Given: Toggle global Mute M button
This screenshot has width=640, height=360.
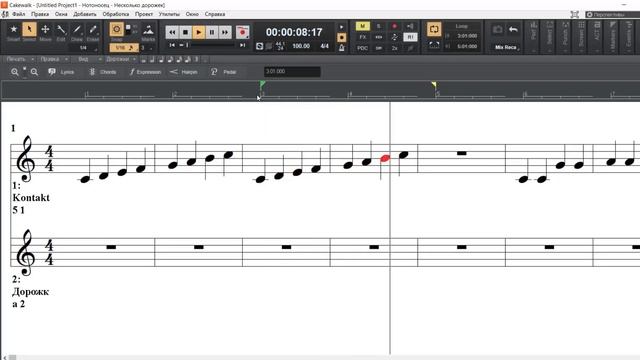Looking at the screenshot, I should pyautogui.click(x=362, y=26).
